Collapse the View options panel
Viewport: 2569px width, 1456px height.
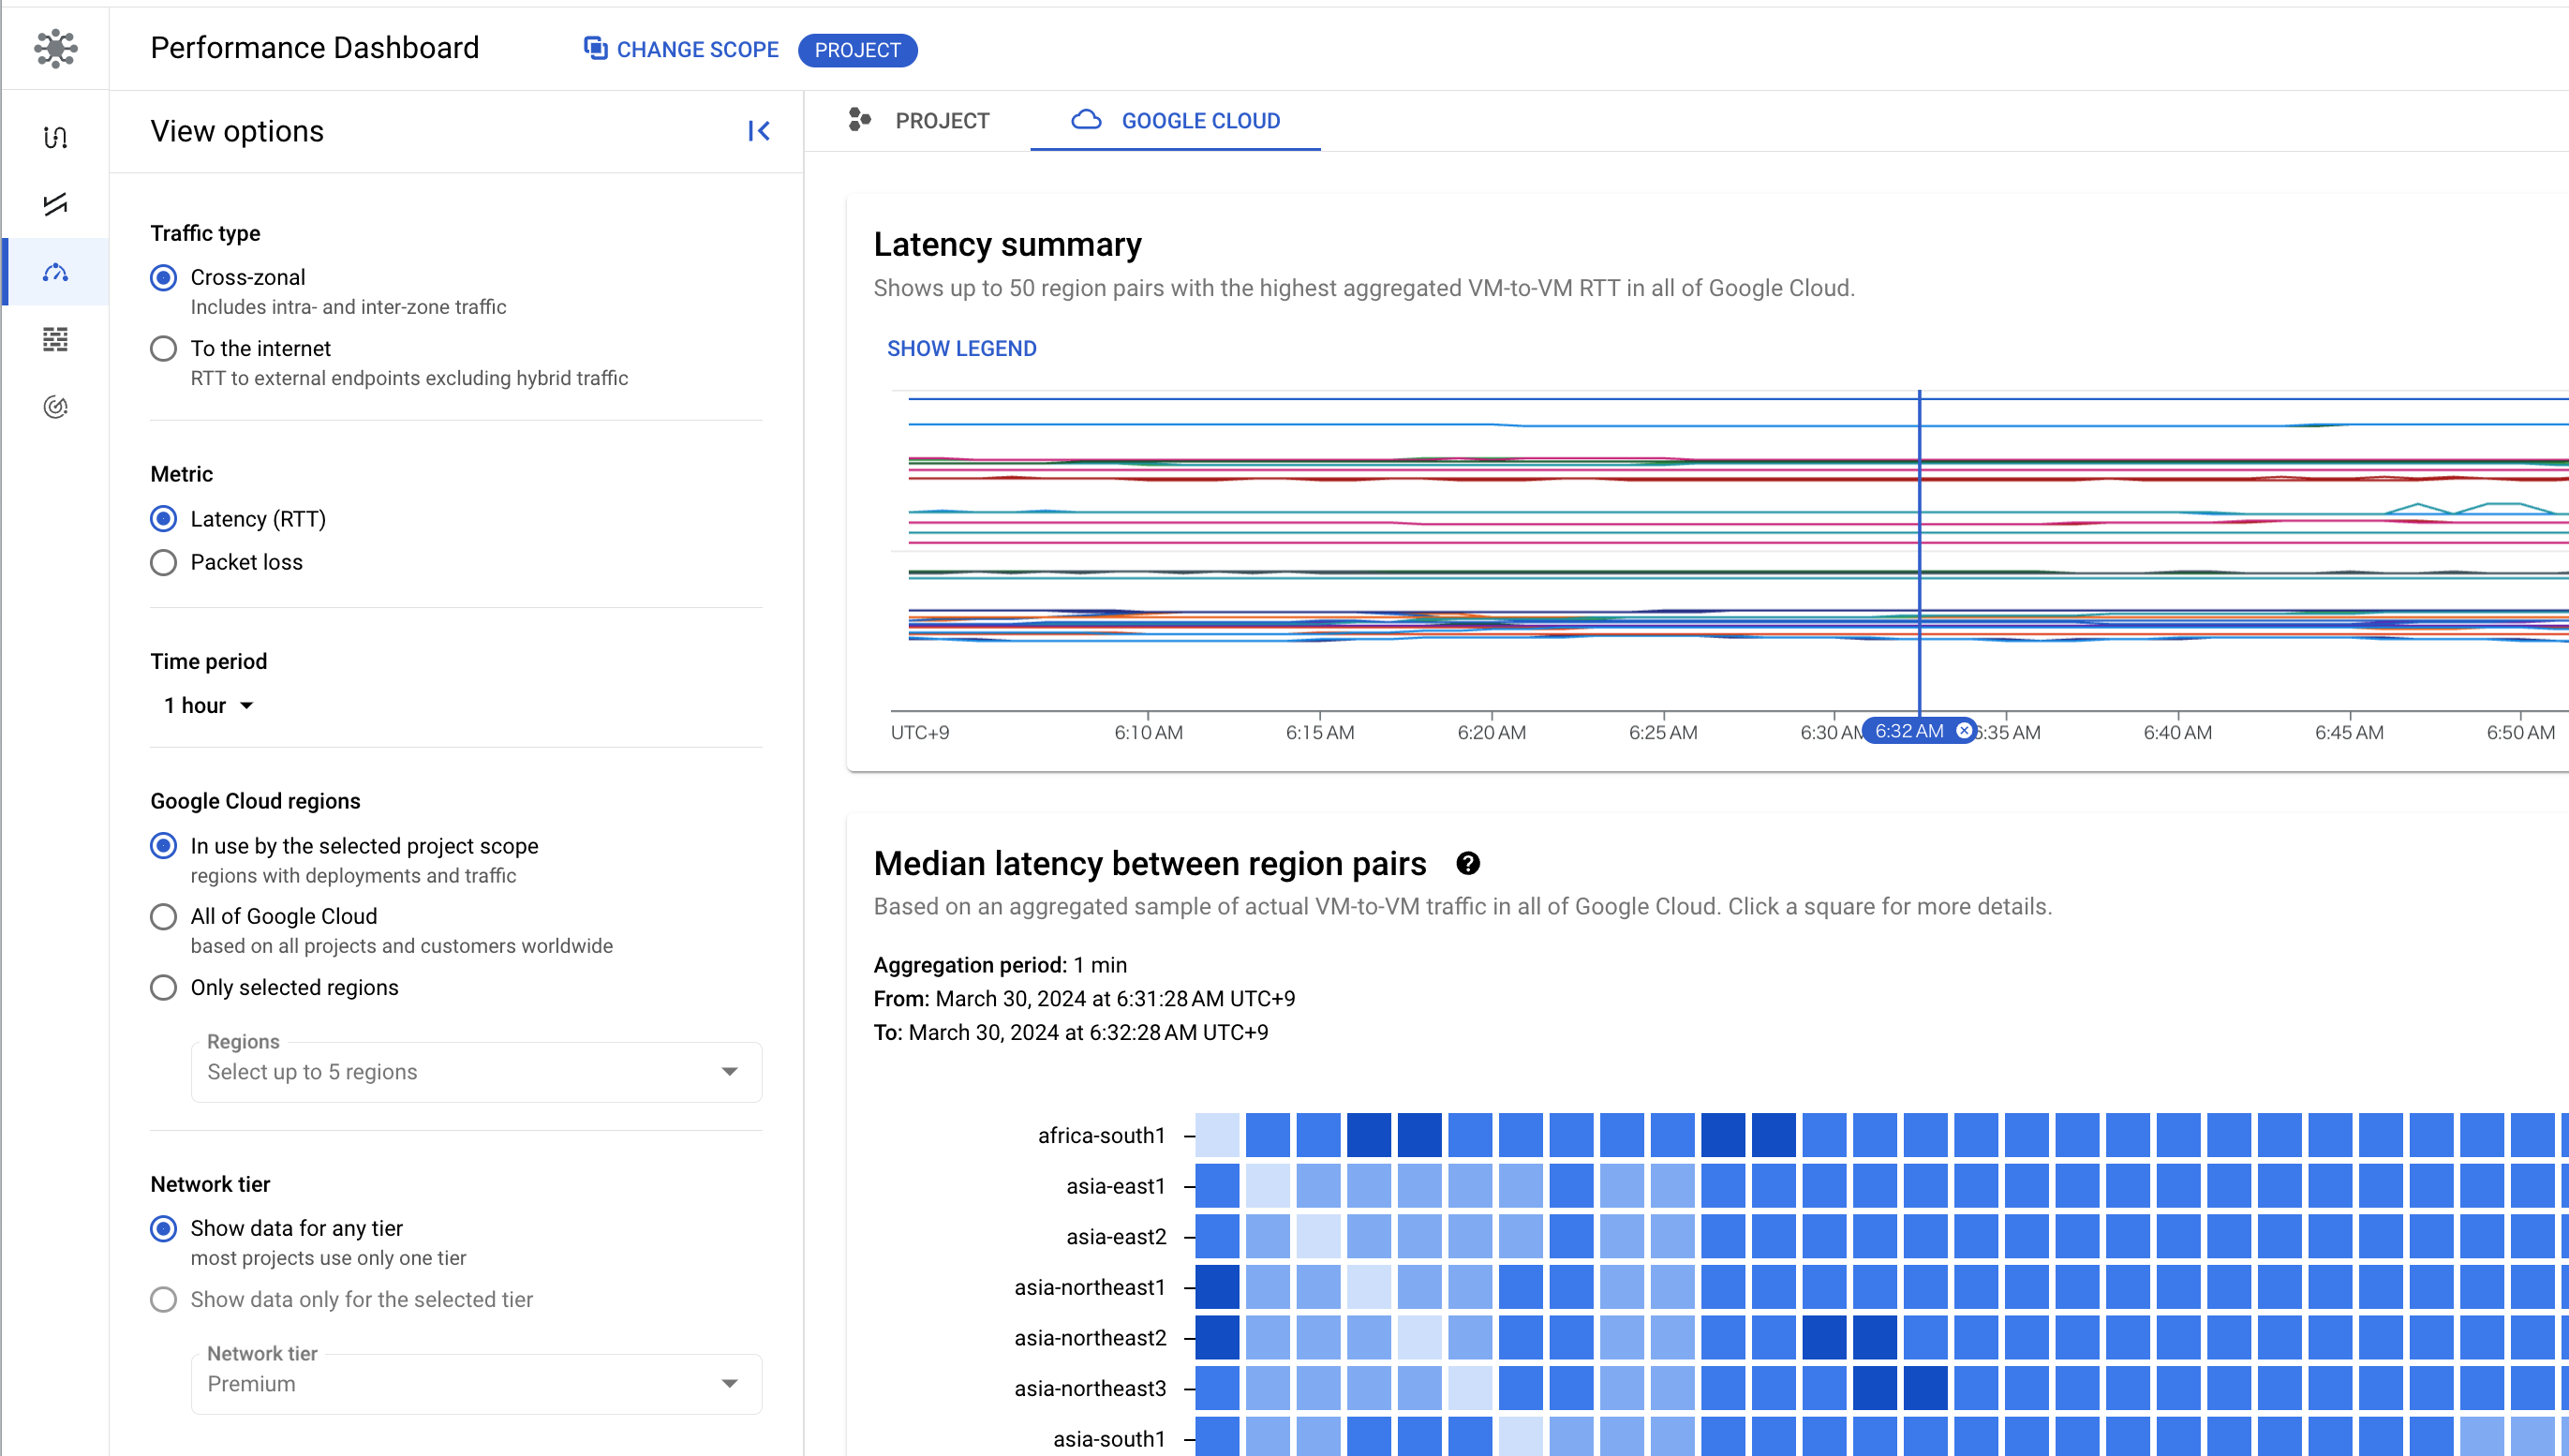(759, 131)
